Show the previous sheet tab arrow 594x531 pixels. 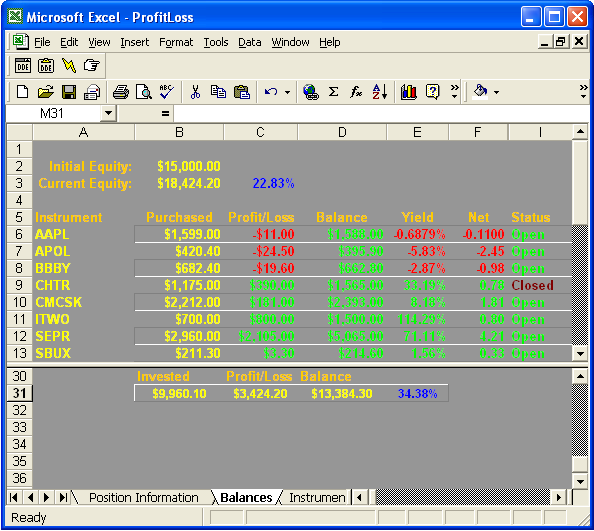[30, 497]
